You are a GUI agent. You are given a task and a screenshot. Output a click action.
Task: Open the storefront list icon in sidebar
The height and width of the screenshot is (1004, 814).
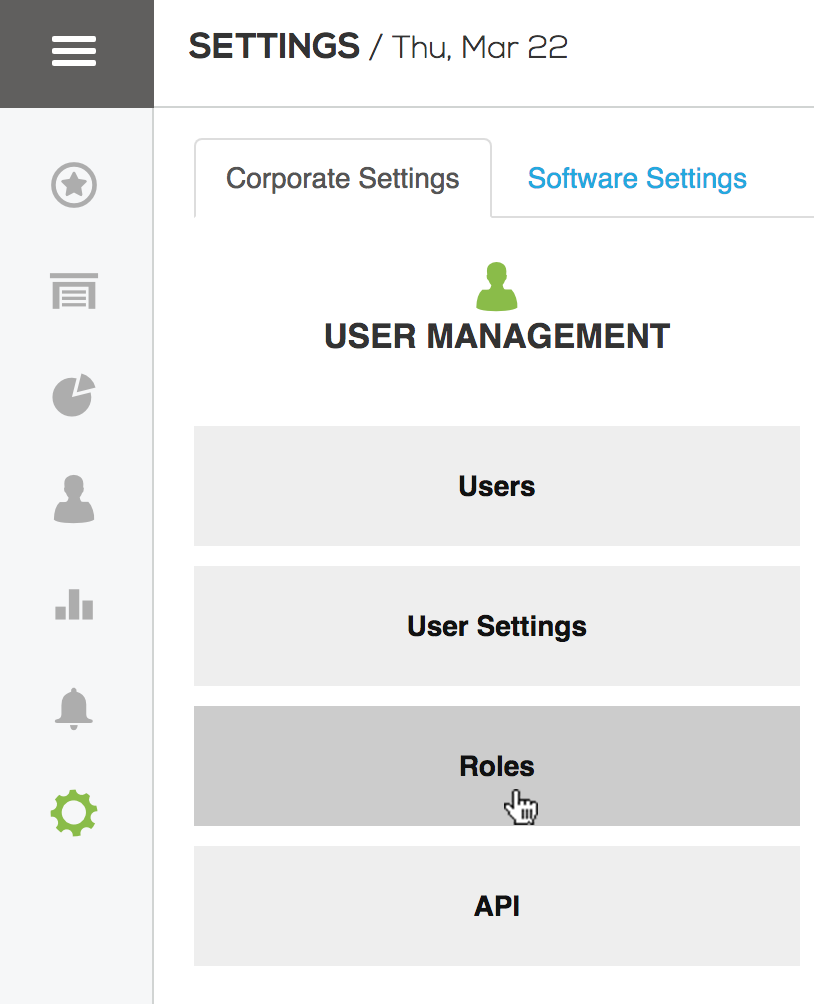[74, 291]
